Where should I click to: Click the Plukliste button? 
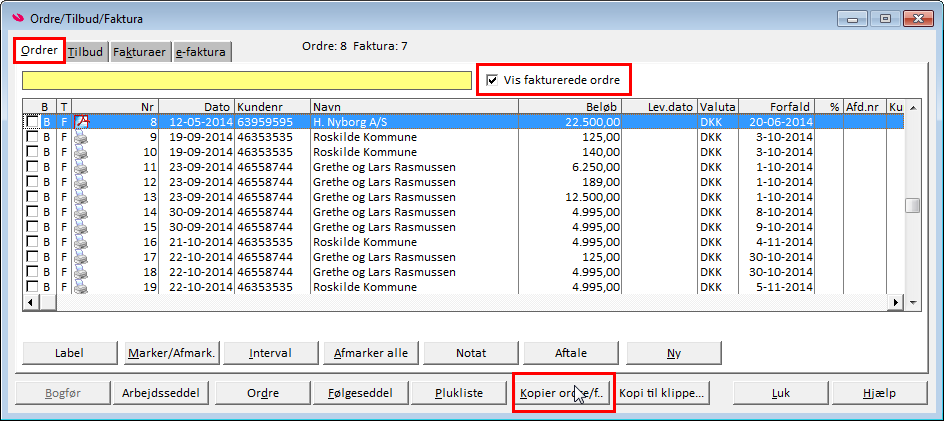pyautogui.click(x=459, y=393)
